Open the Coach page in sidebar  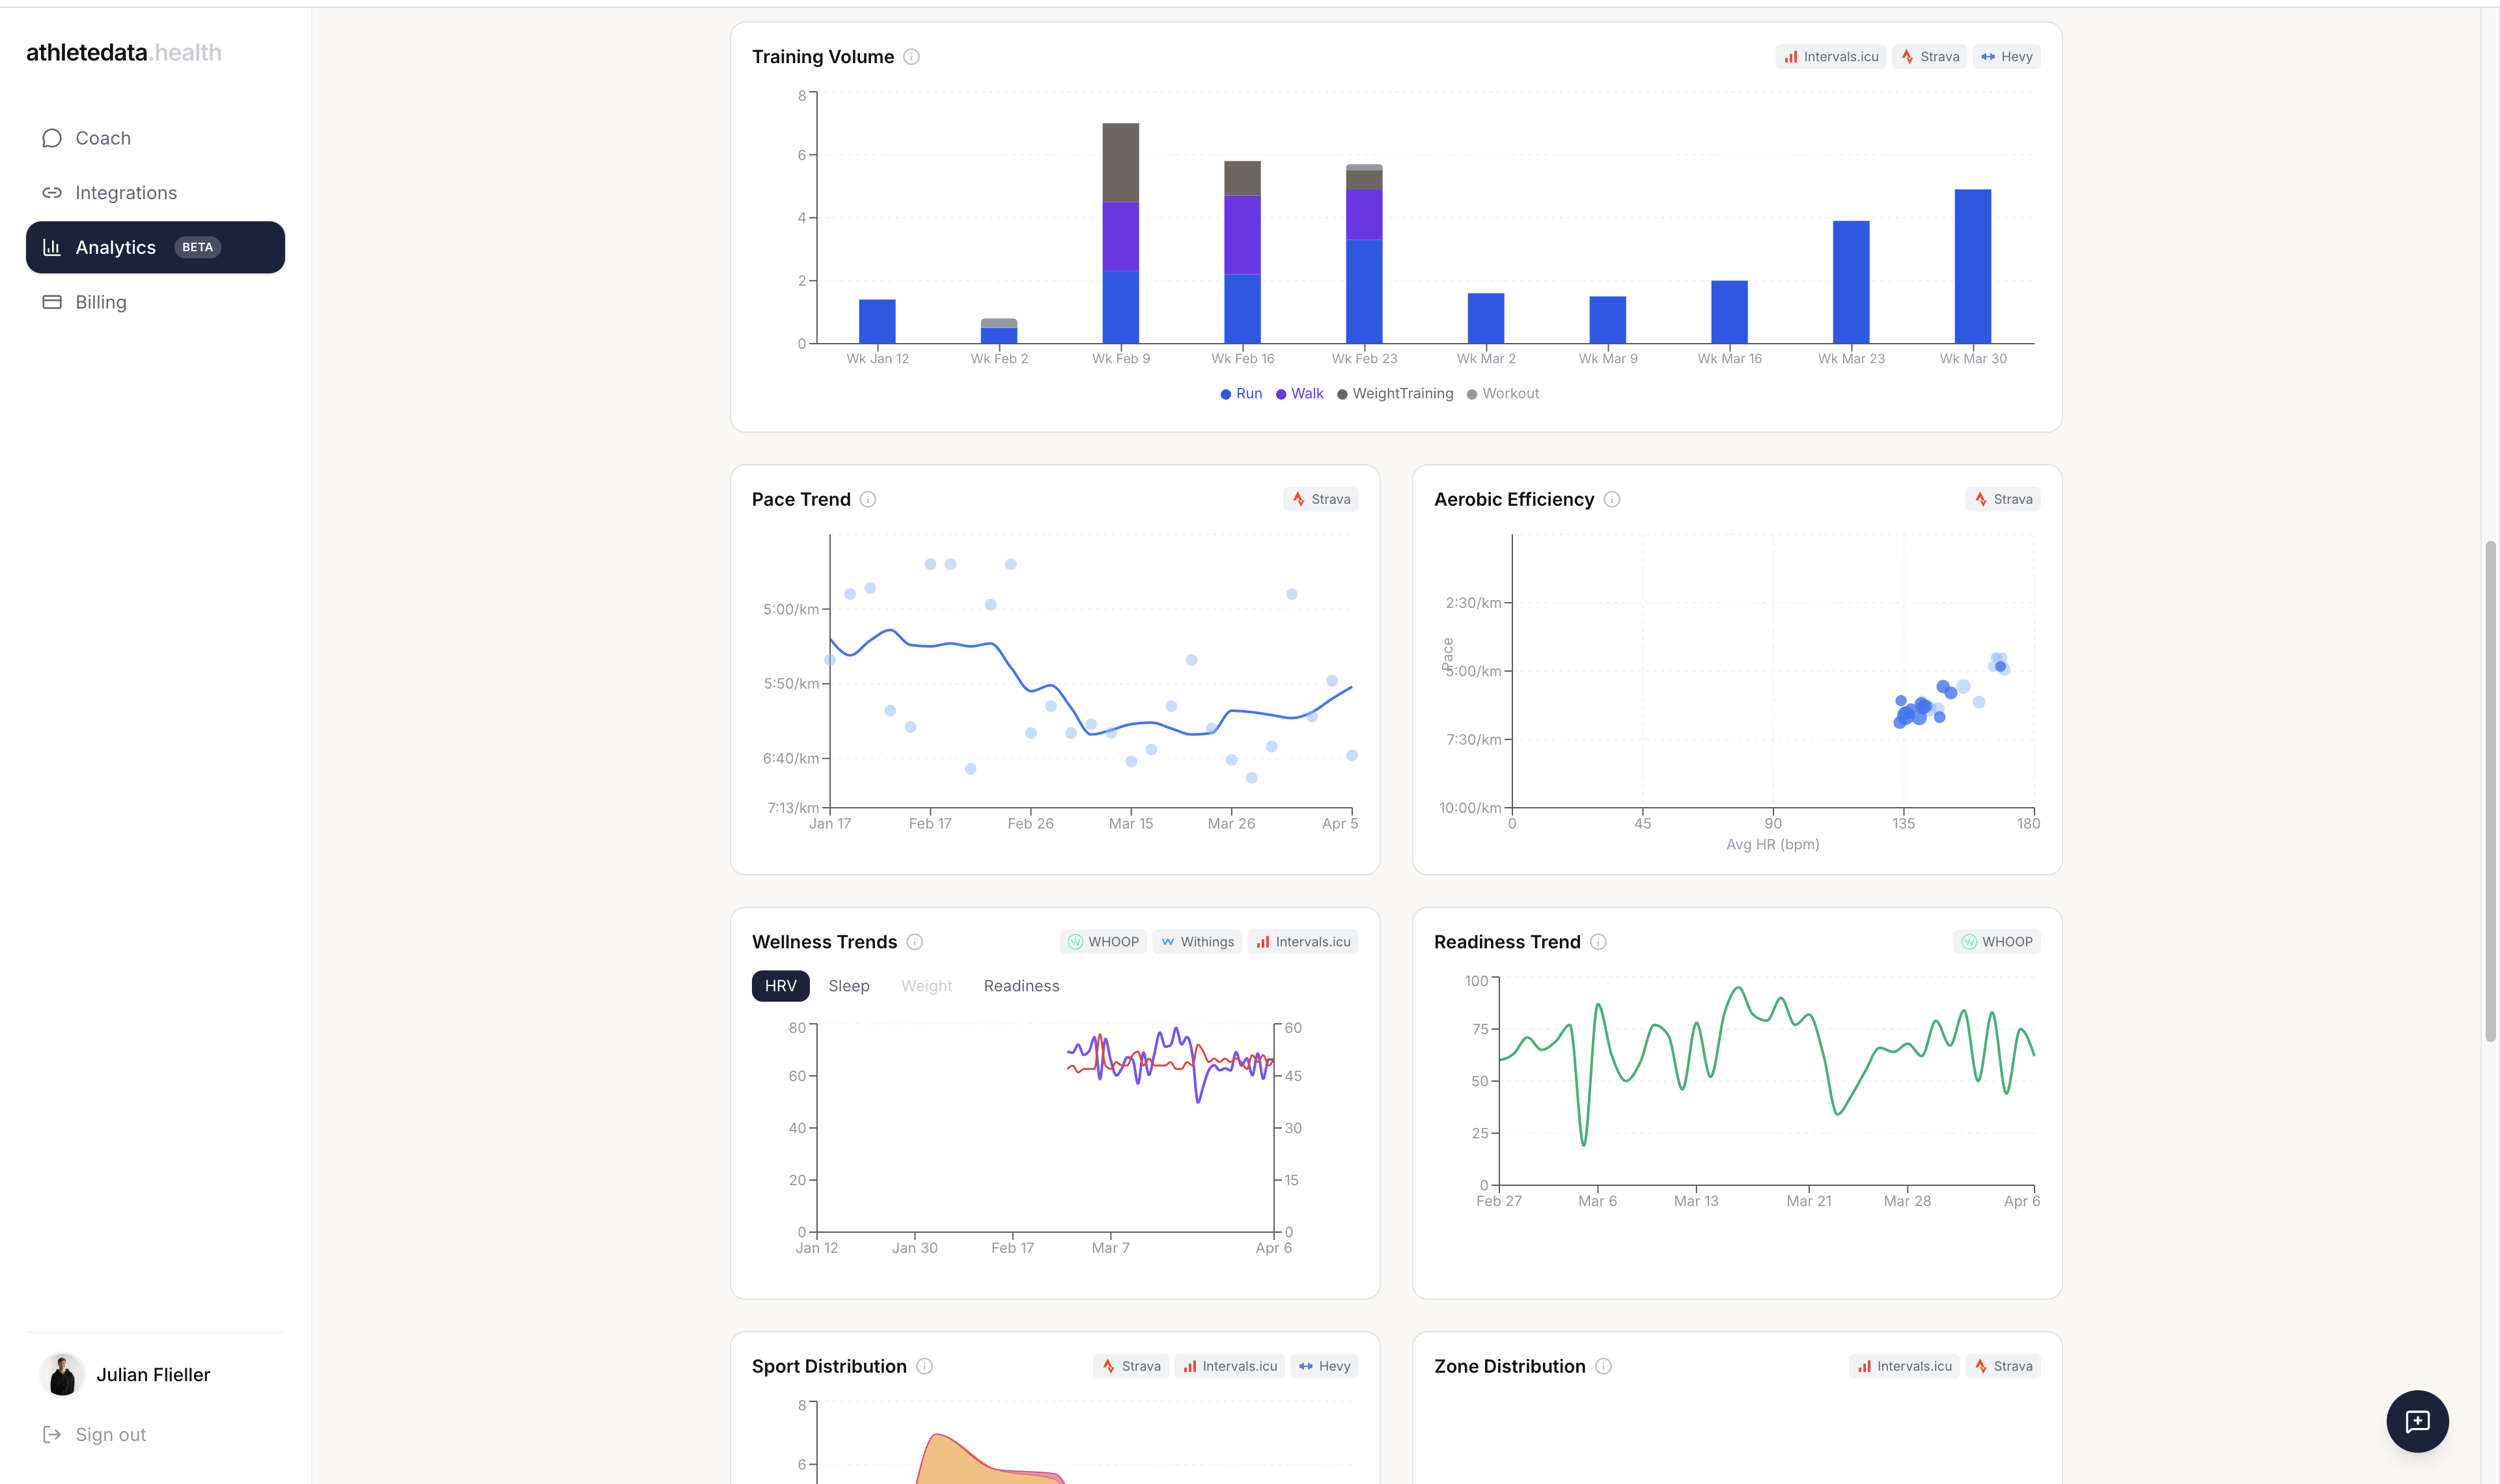[x=103, y=138]
